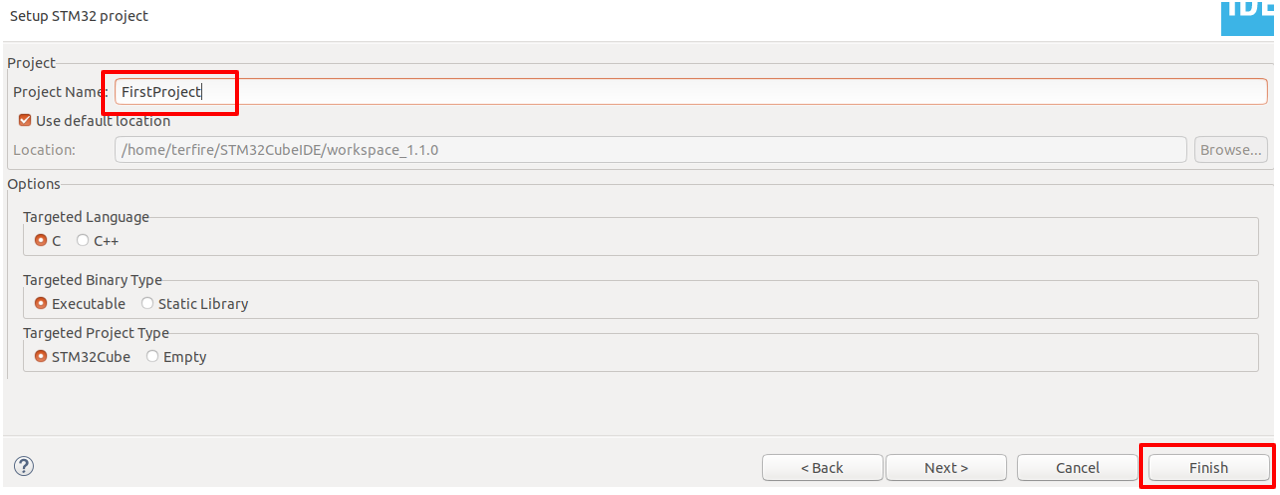The image size is (1280, 495).
Task: Click the Location path field
Action: pos(650,150)
